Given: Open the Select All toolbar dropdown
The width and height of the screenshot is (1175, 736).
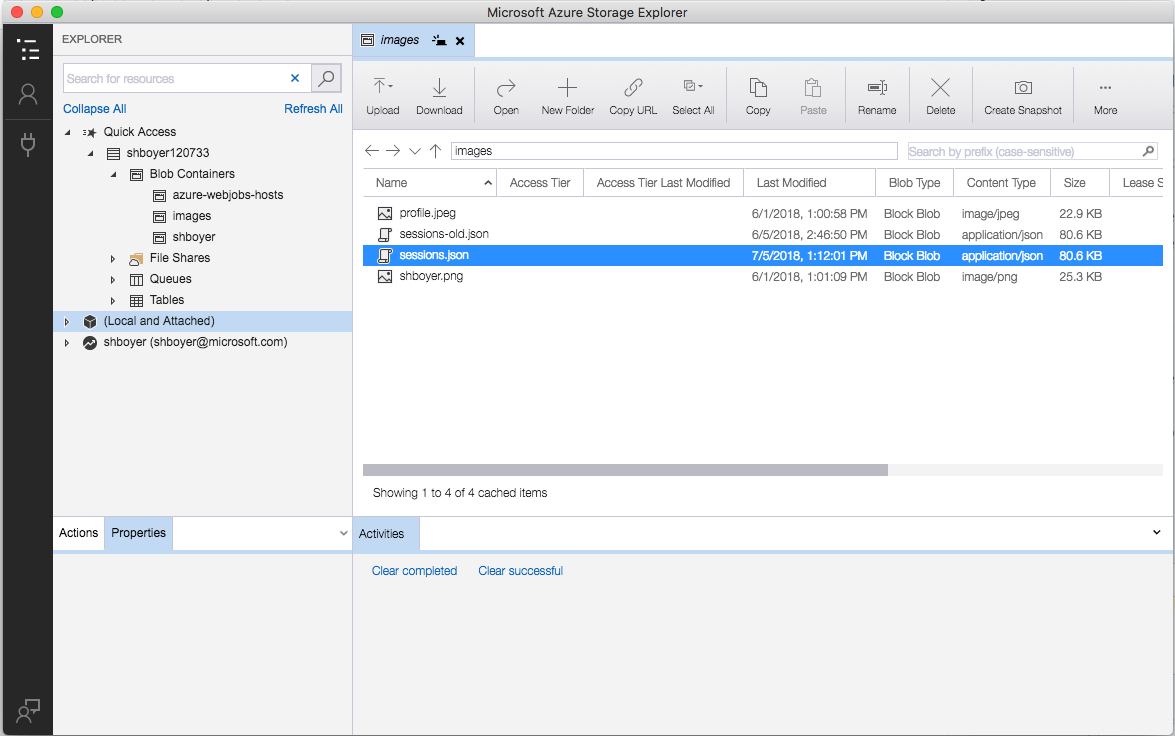Looking at the screenshot, I should tap(693, 96).
